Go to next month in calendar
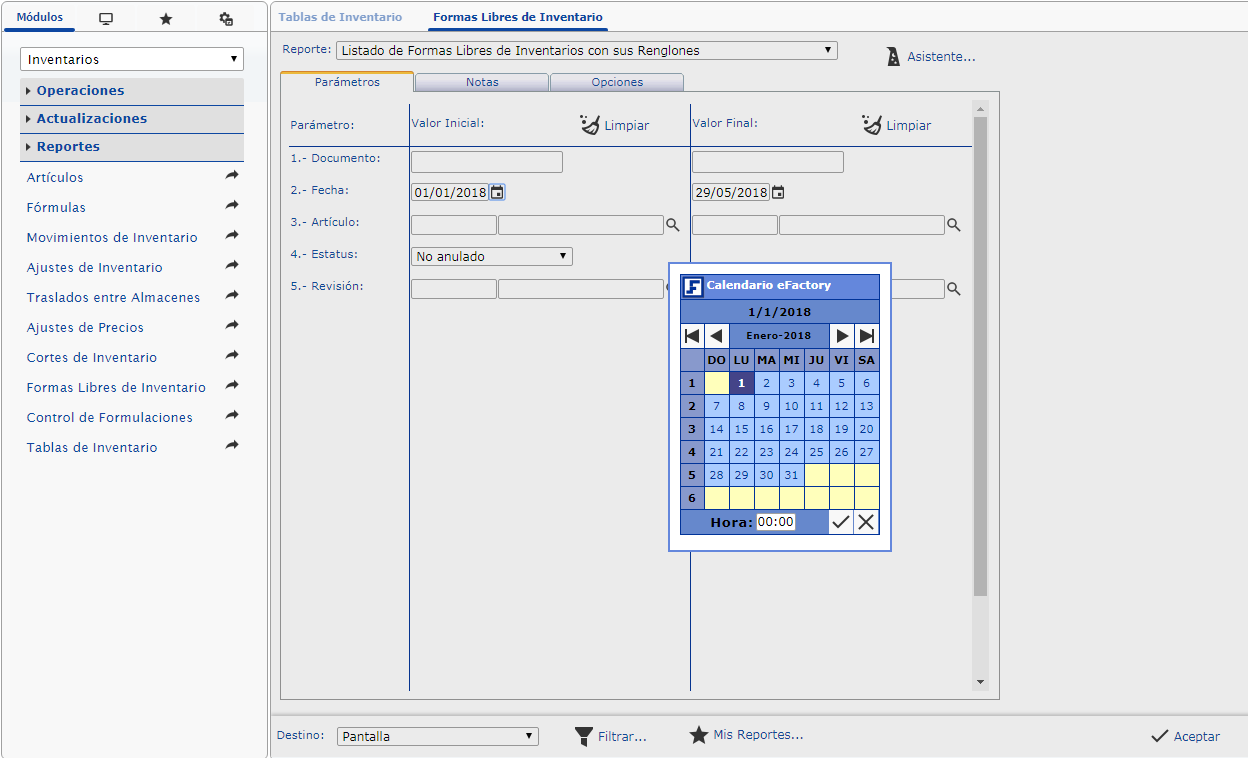 coord(842,336)
